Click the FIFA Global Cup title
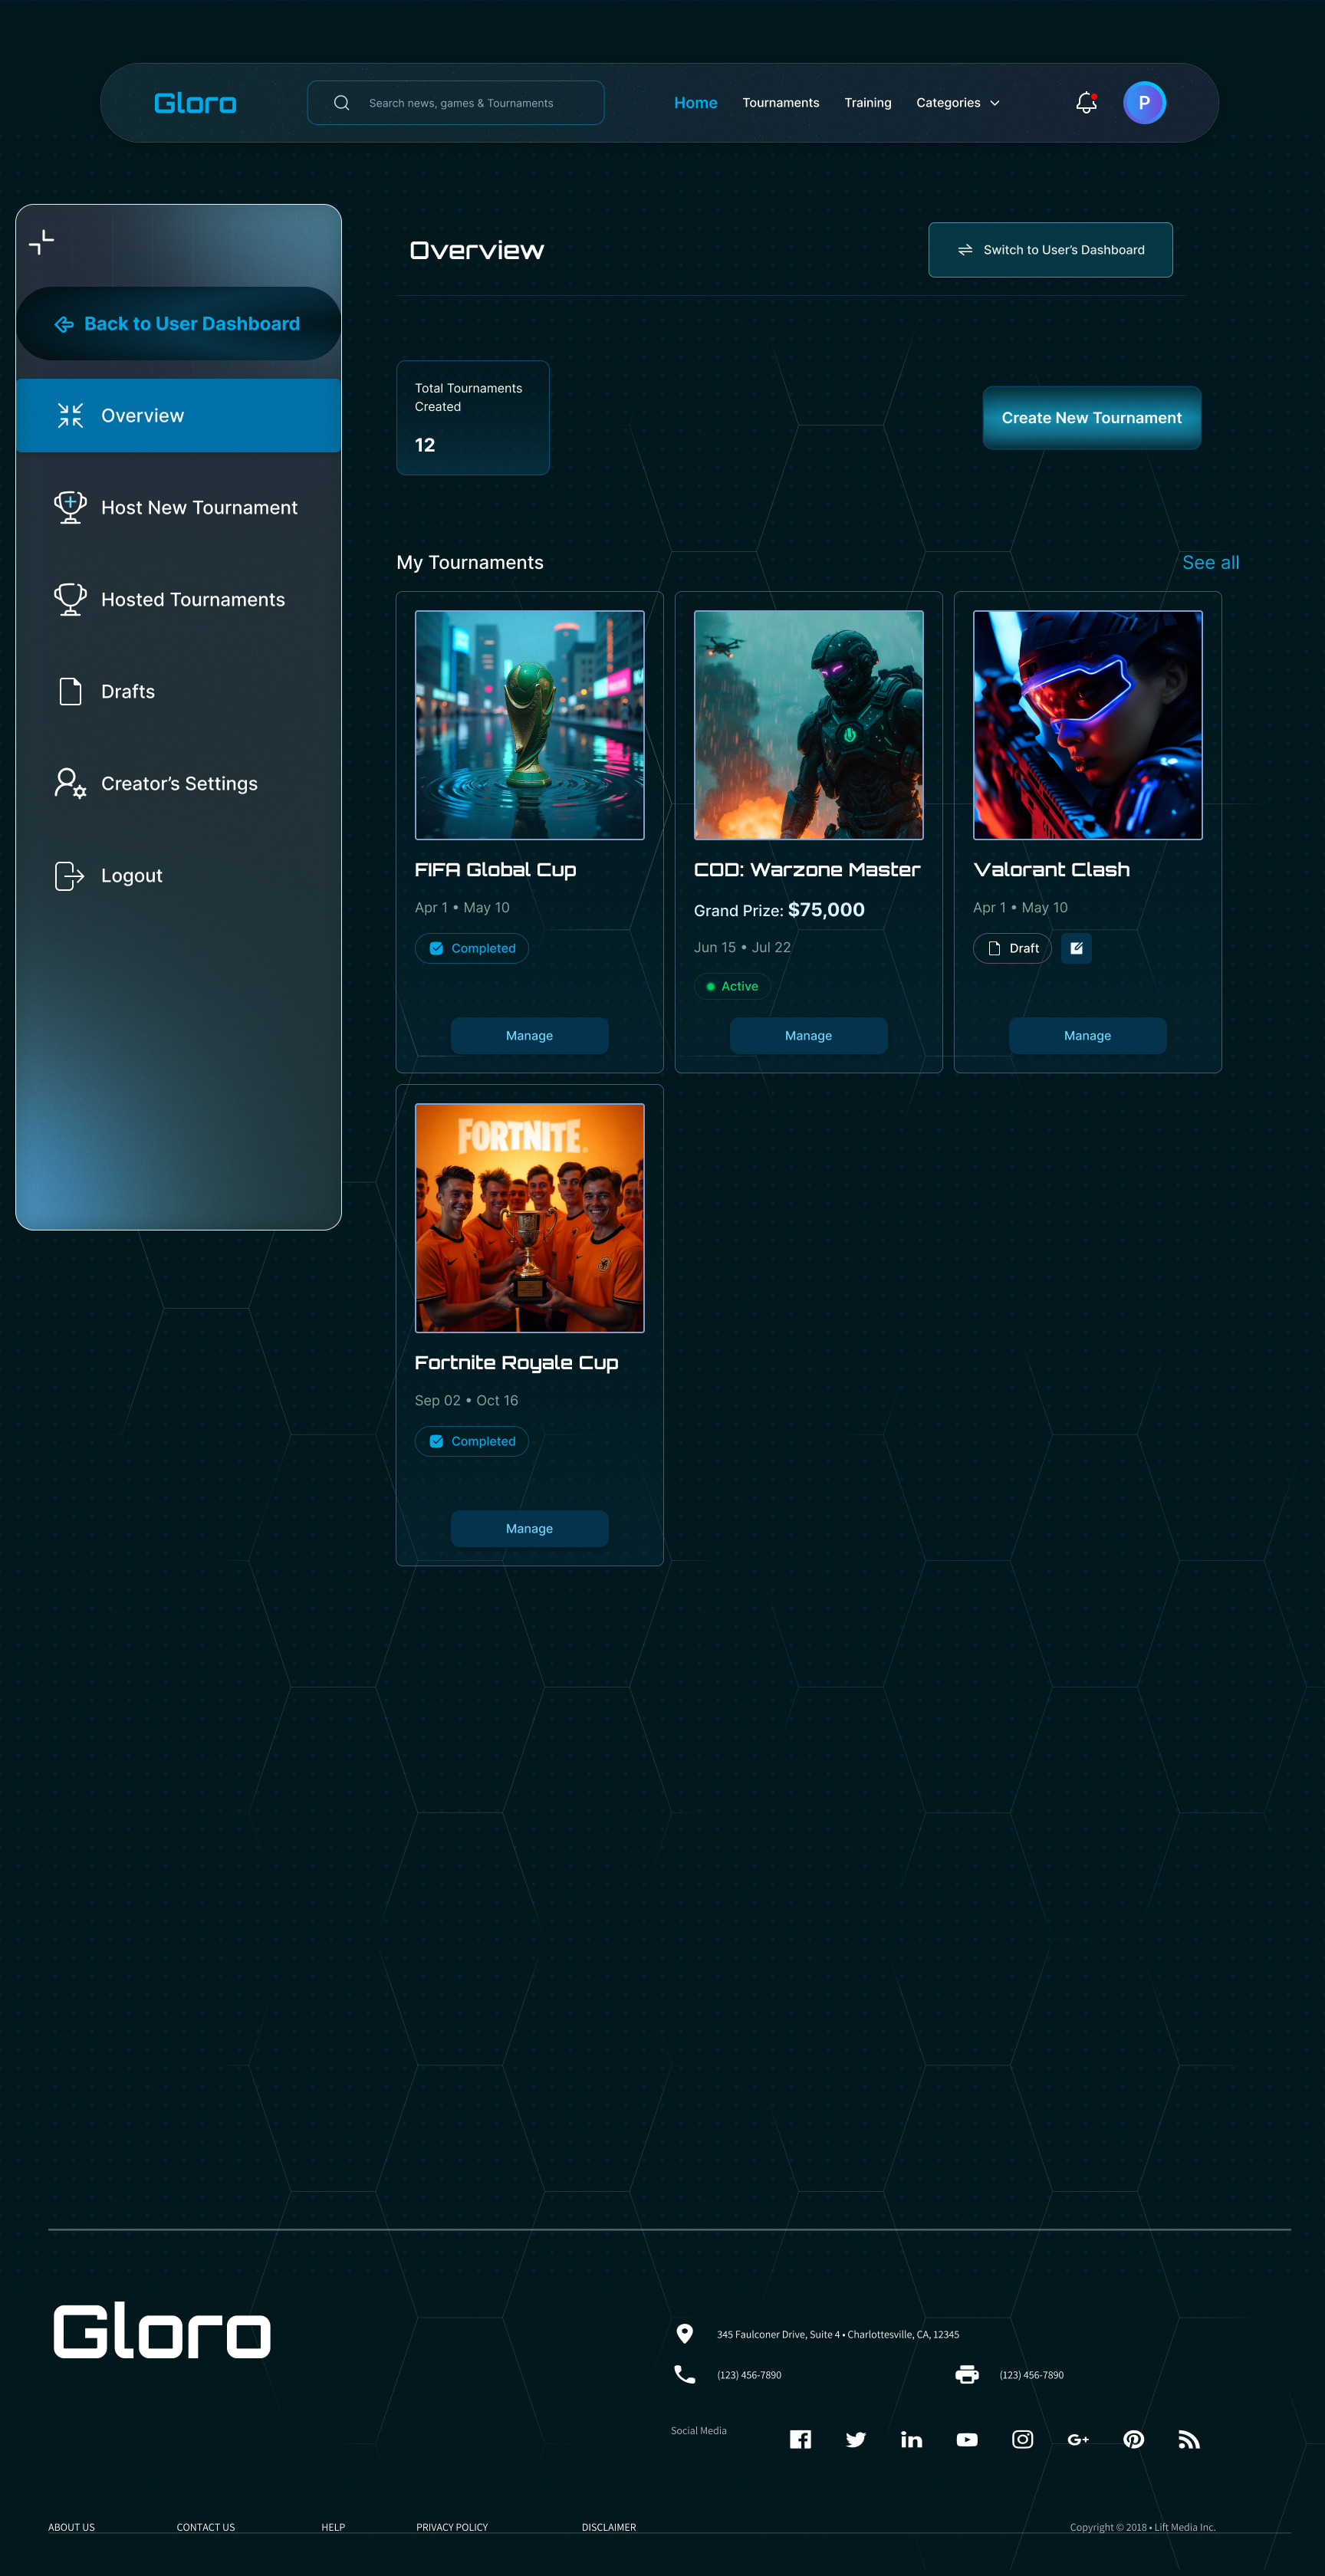This screenshot has width=1325, height=2576. pyautogui.click(x=495, y=870)
